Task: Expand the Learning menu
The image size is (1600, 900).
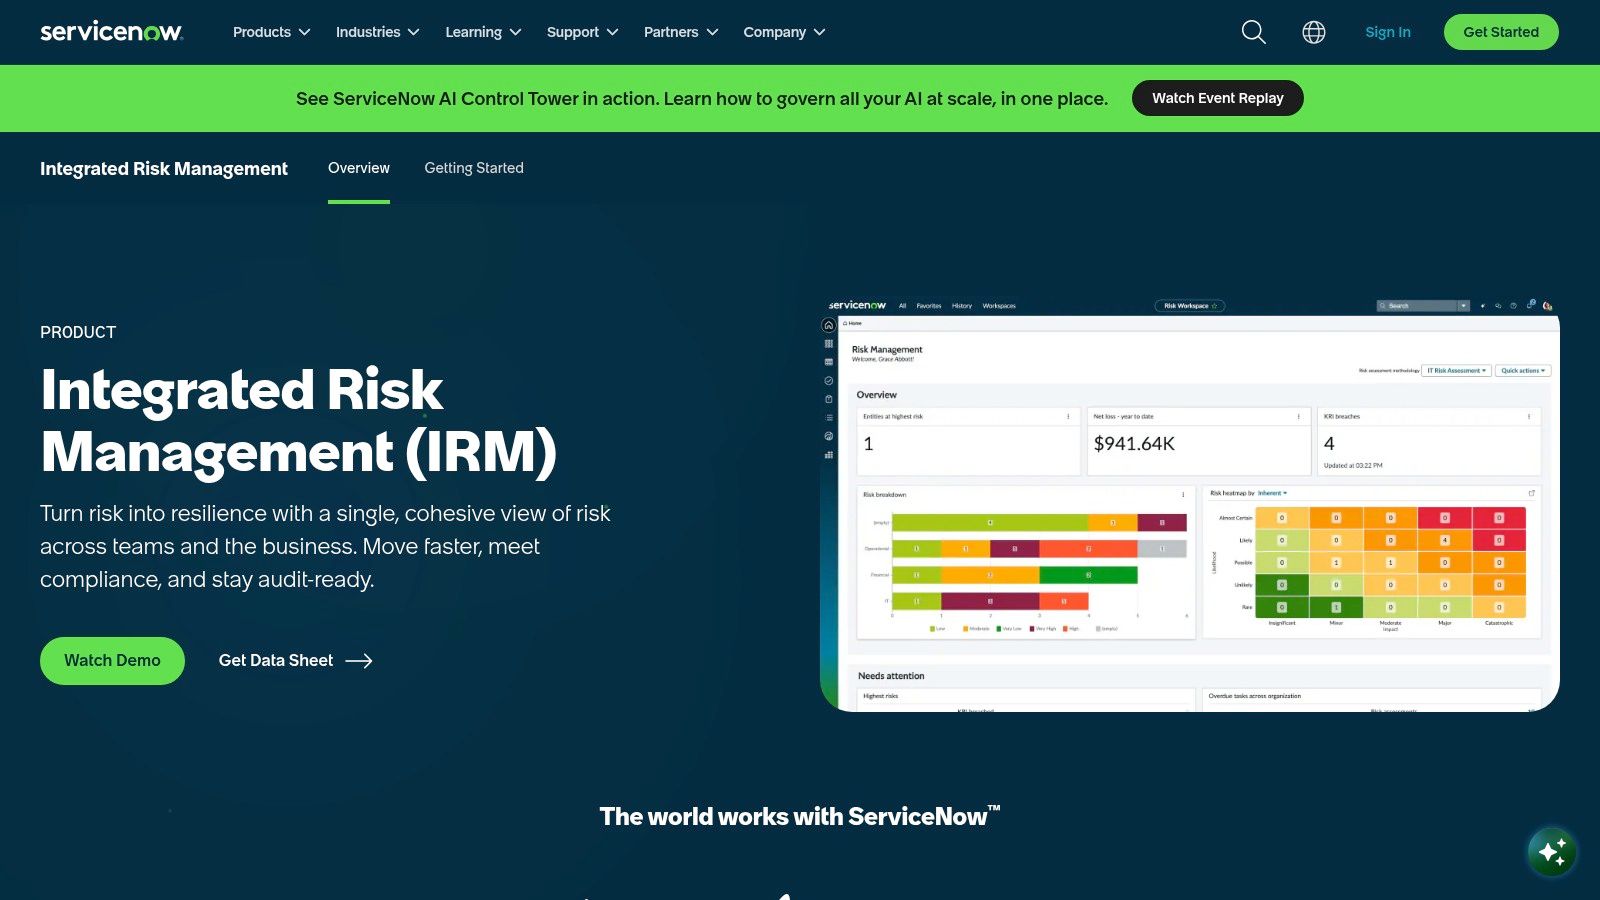Action: [483, 32]
